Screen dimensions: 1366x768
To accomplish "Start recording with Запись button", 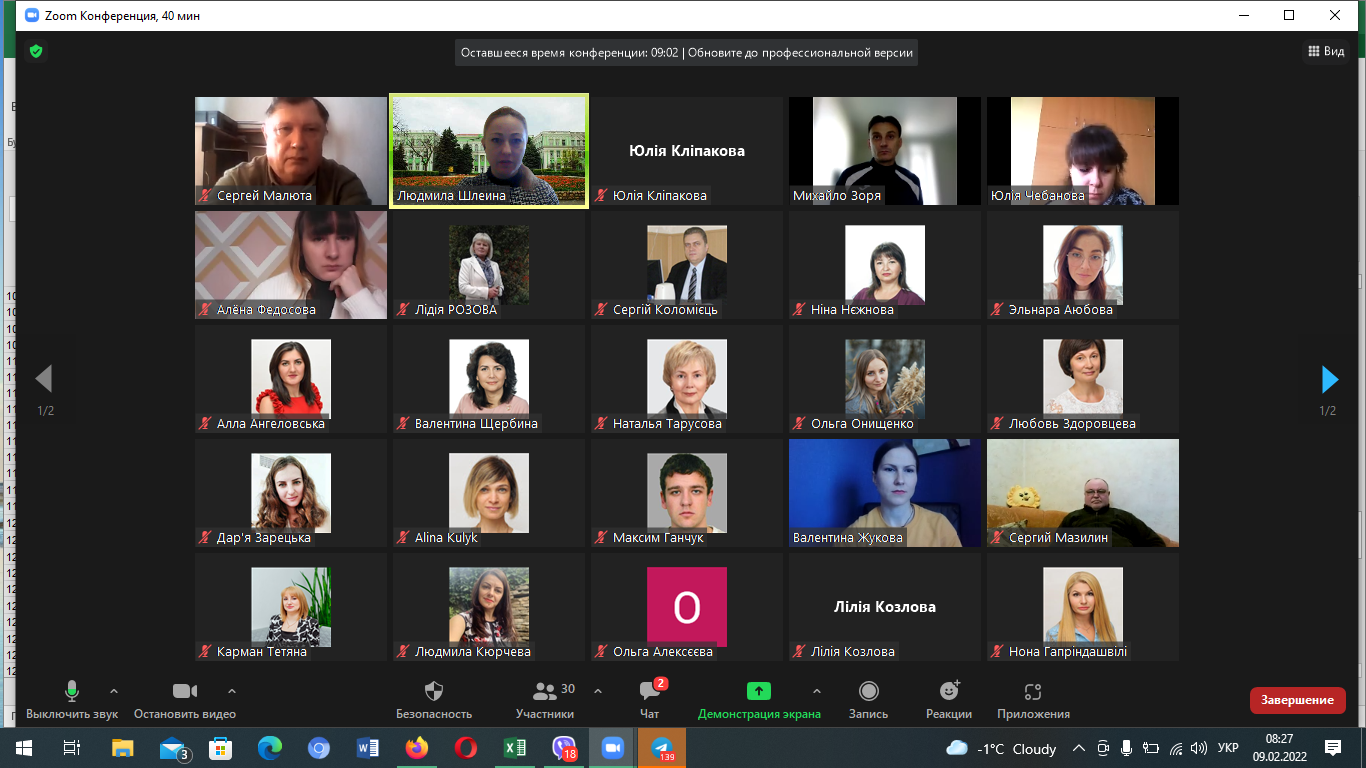I will 869,699.
